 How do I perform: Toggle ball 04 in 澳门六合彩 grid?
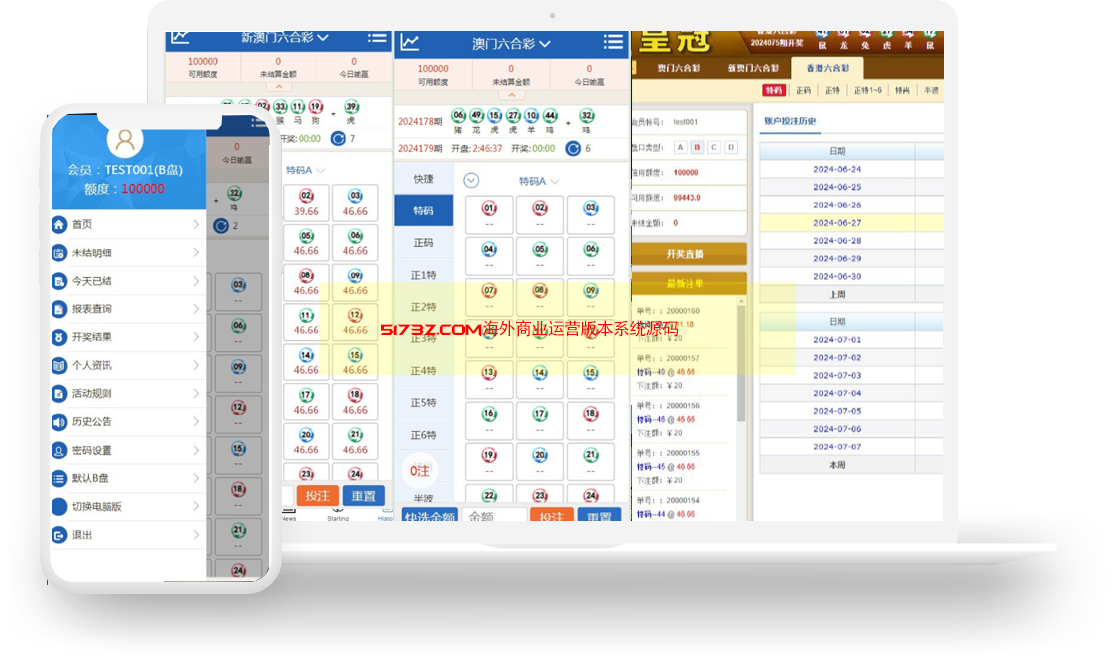click(x=489, y=256)
